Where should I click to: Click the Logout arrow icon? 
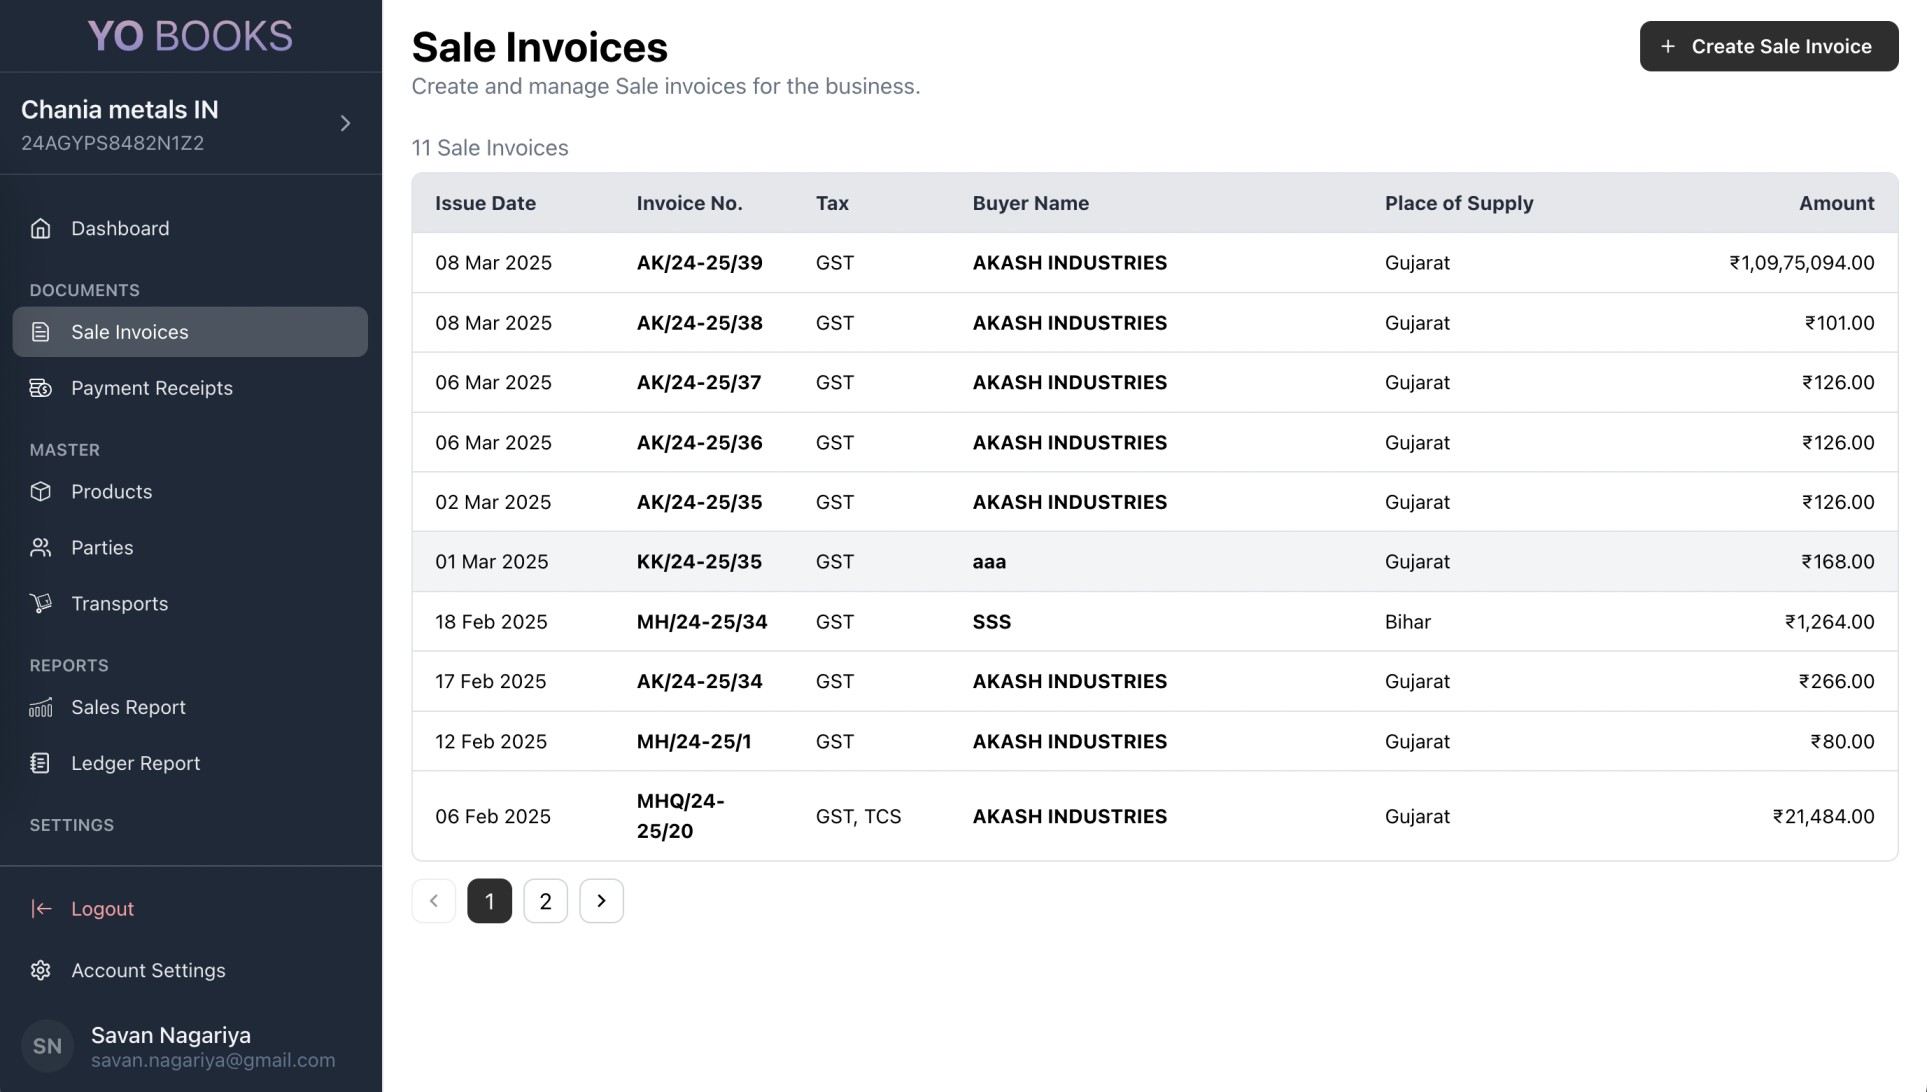41,908
